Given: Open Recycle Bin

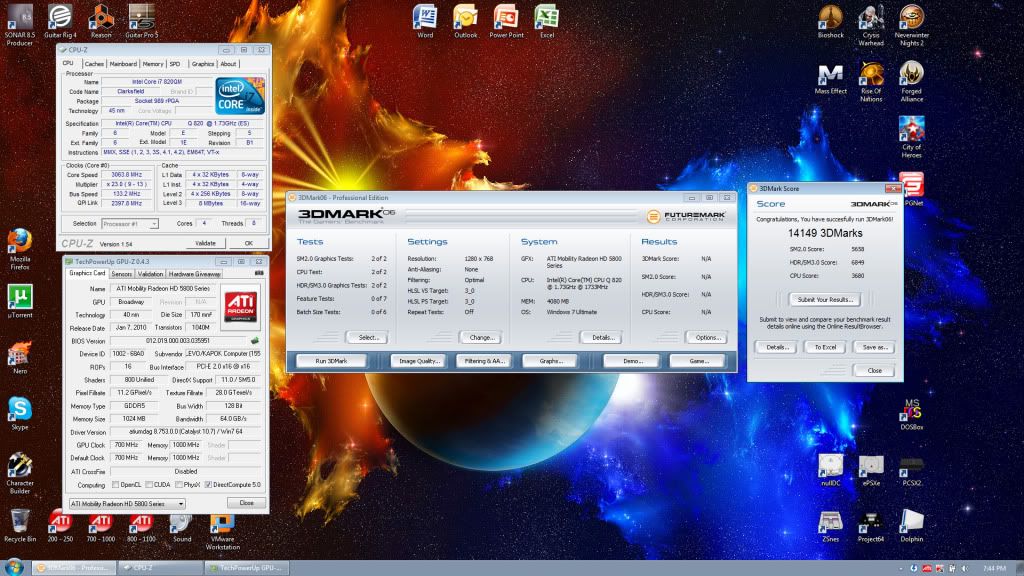Looking at the screenshot, I should [x=20, y=525].
